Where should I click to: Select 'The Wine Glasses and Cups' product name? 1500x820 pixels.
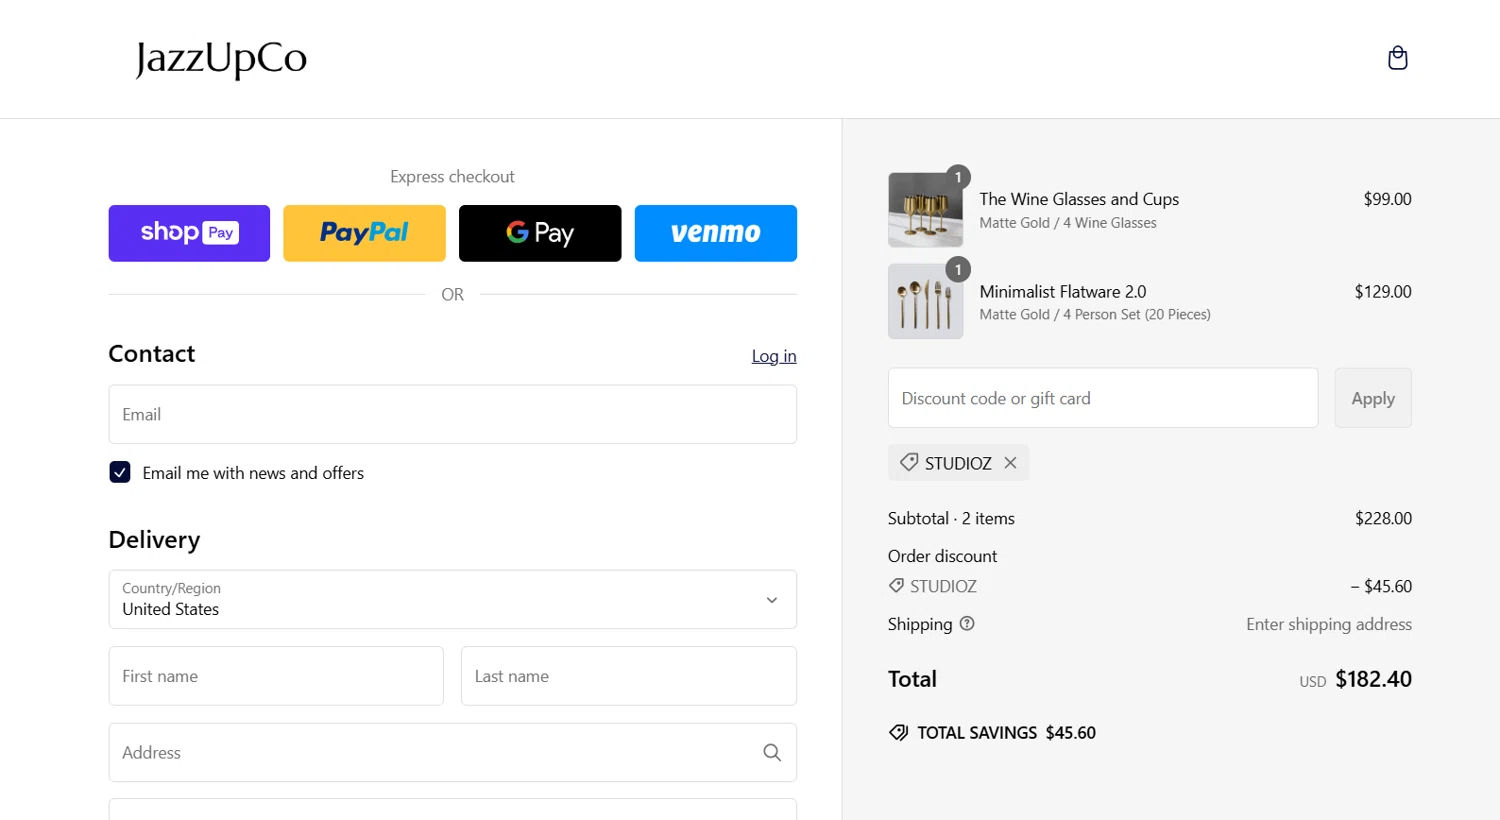tap(1079, 199)
